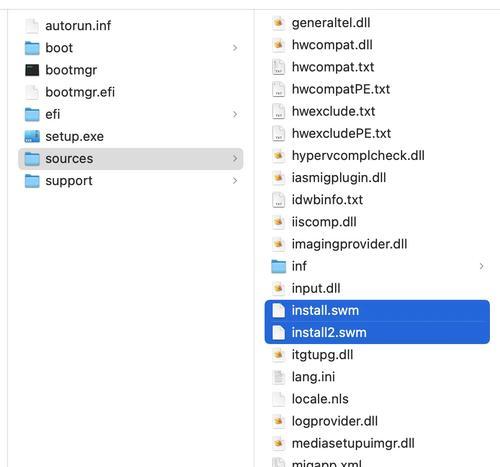Expand the efi folder chevron
The image size is (500, 467).
click(235, 114)
